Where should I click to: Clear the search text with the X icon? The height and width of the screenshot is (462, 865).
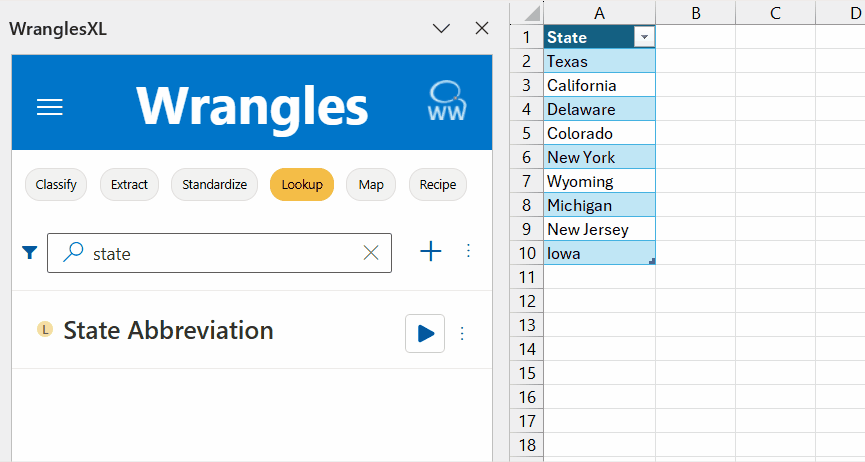(371, 253)
